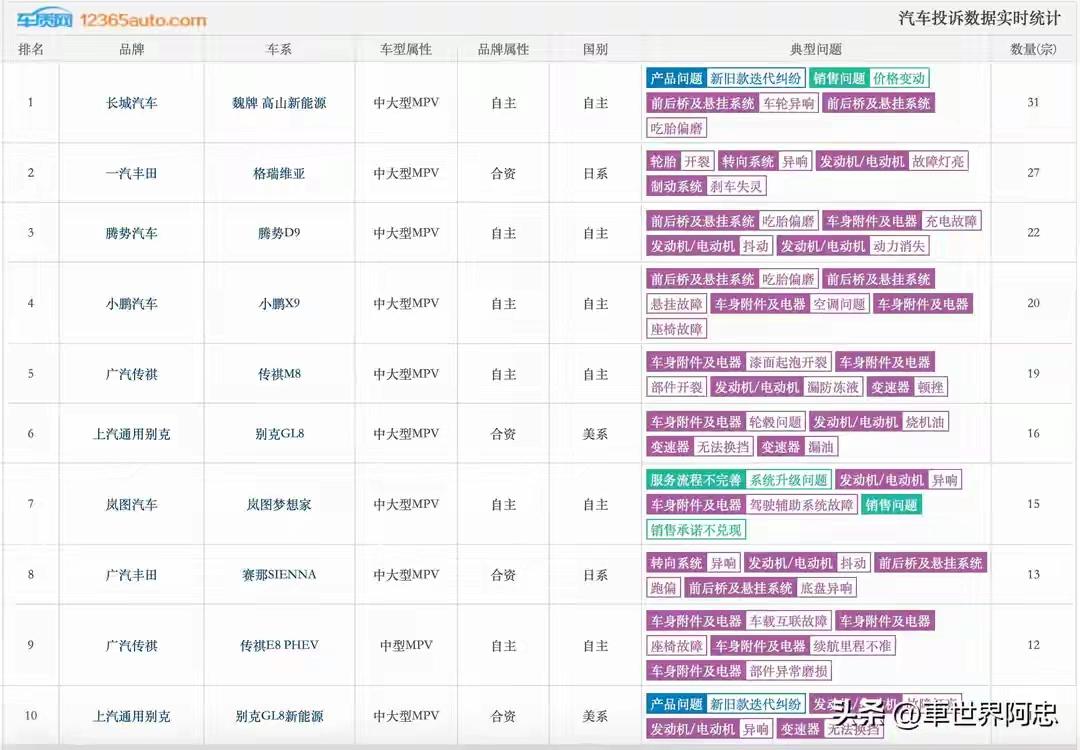
Task: Select the 烧机油 tag
Action: (925, 421)
